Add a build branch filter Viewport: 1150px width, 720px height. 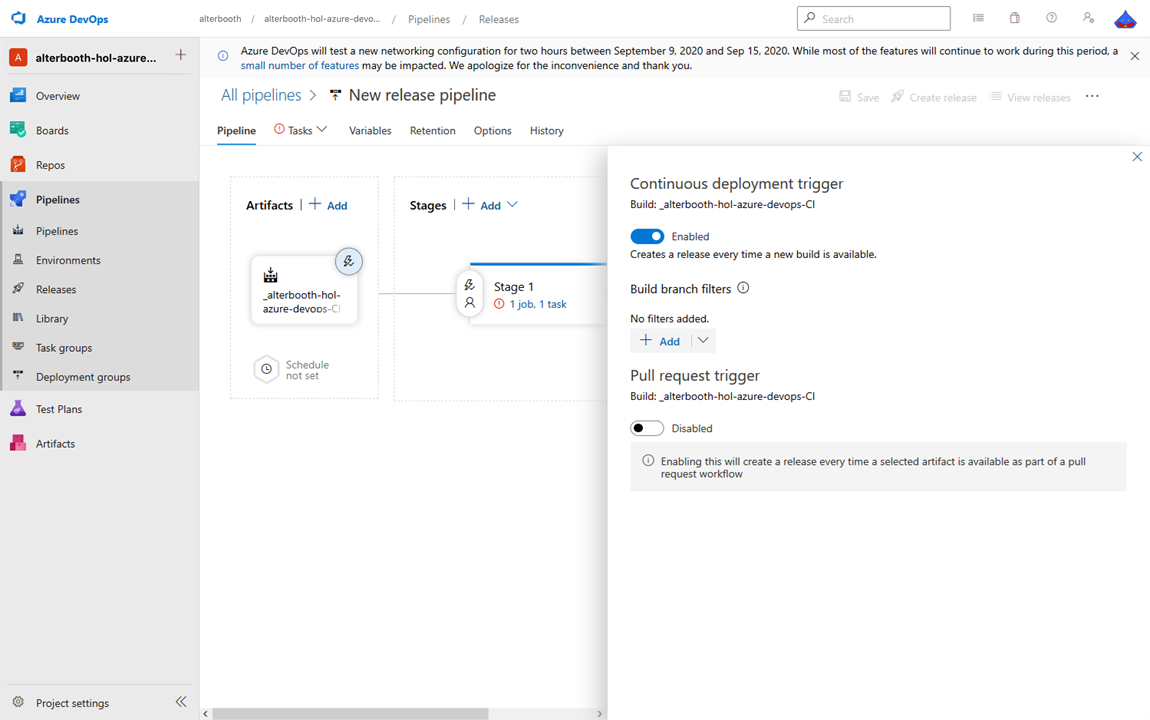click(660, 341)
